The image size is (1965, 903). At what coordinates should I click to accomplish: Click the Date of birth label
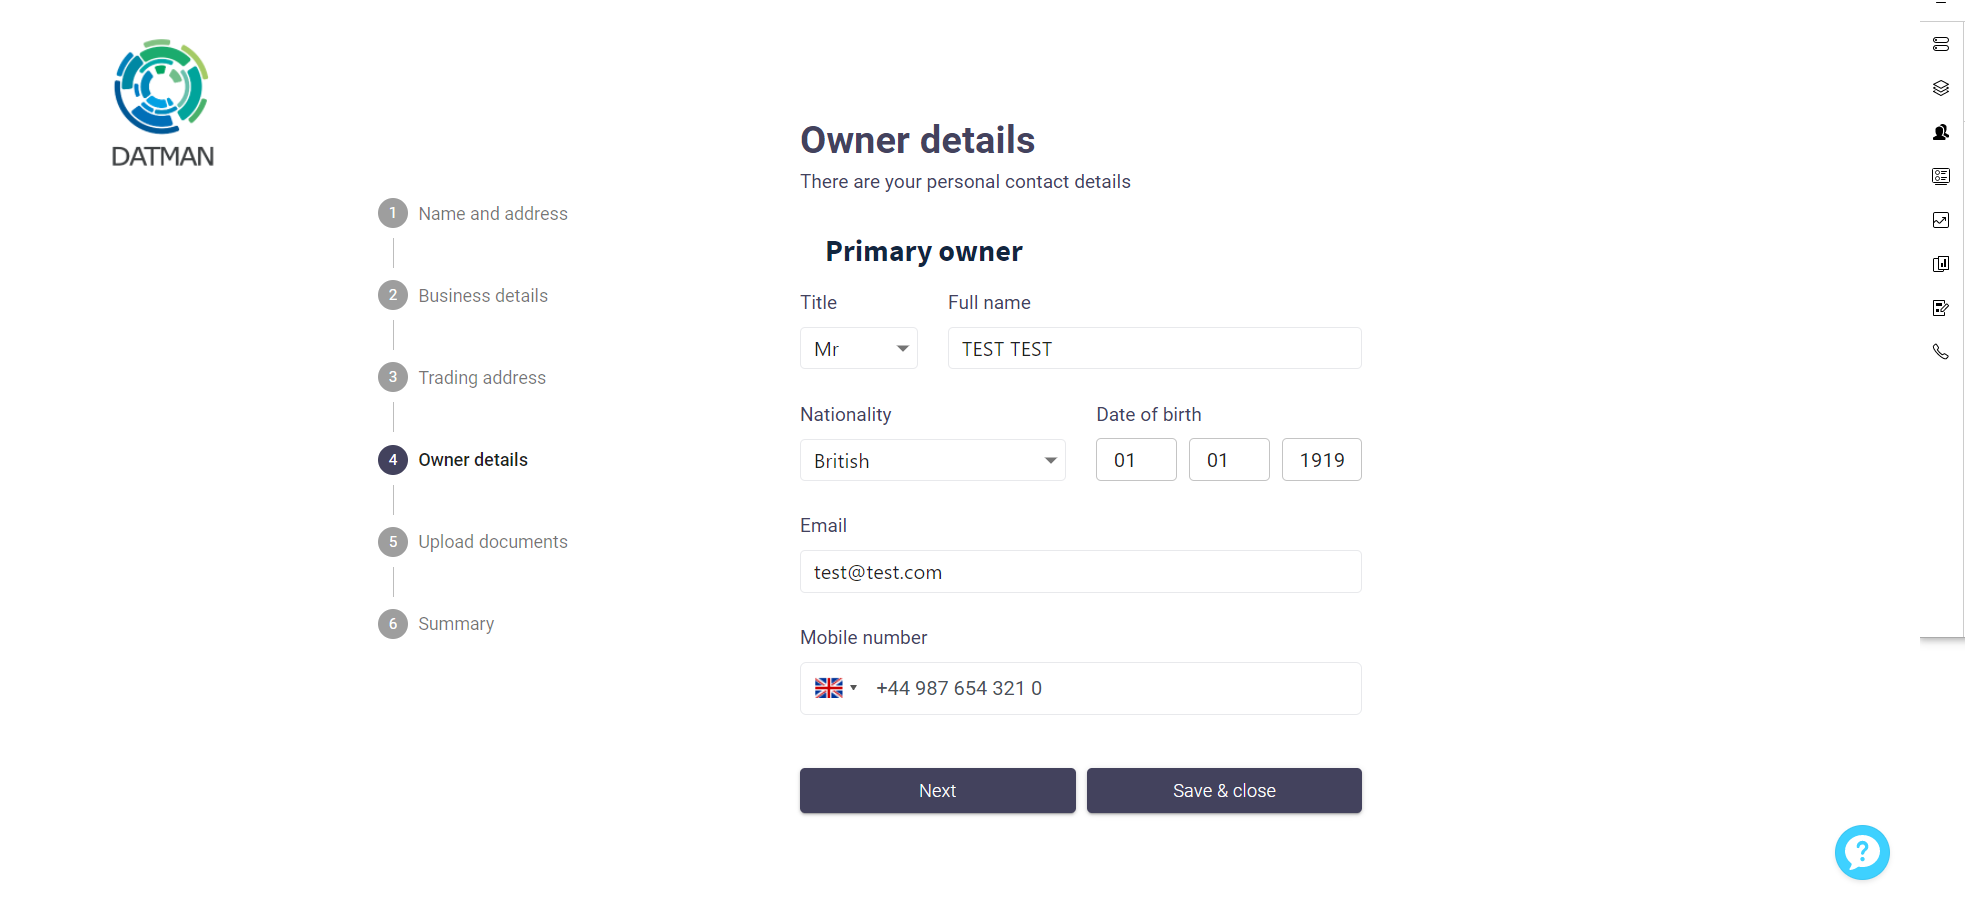pyautogui.click(x=1149, y=414)
